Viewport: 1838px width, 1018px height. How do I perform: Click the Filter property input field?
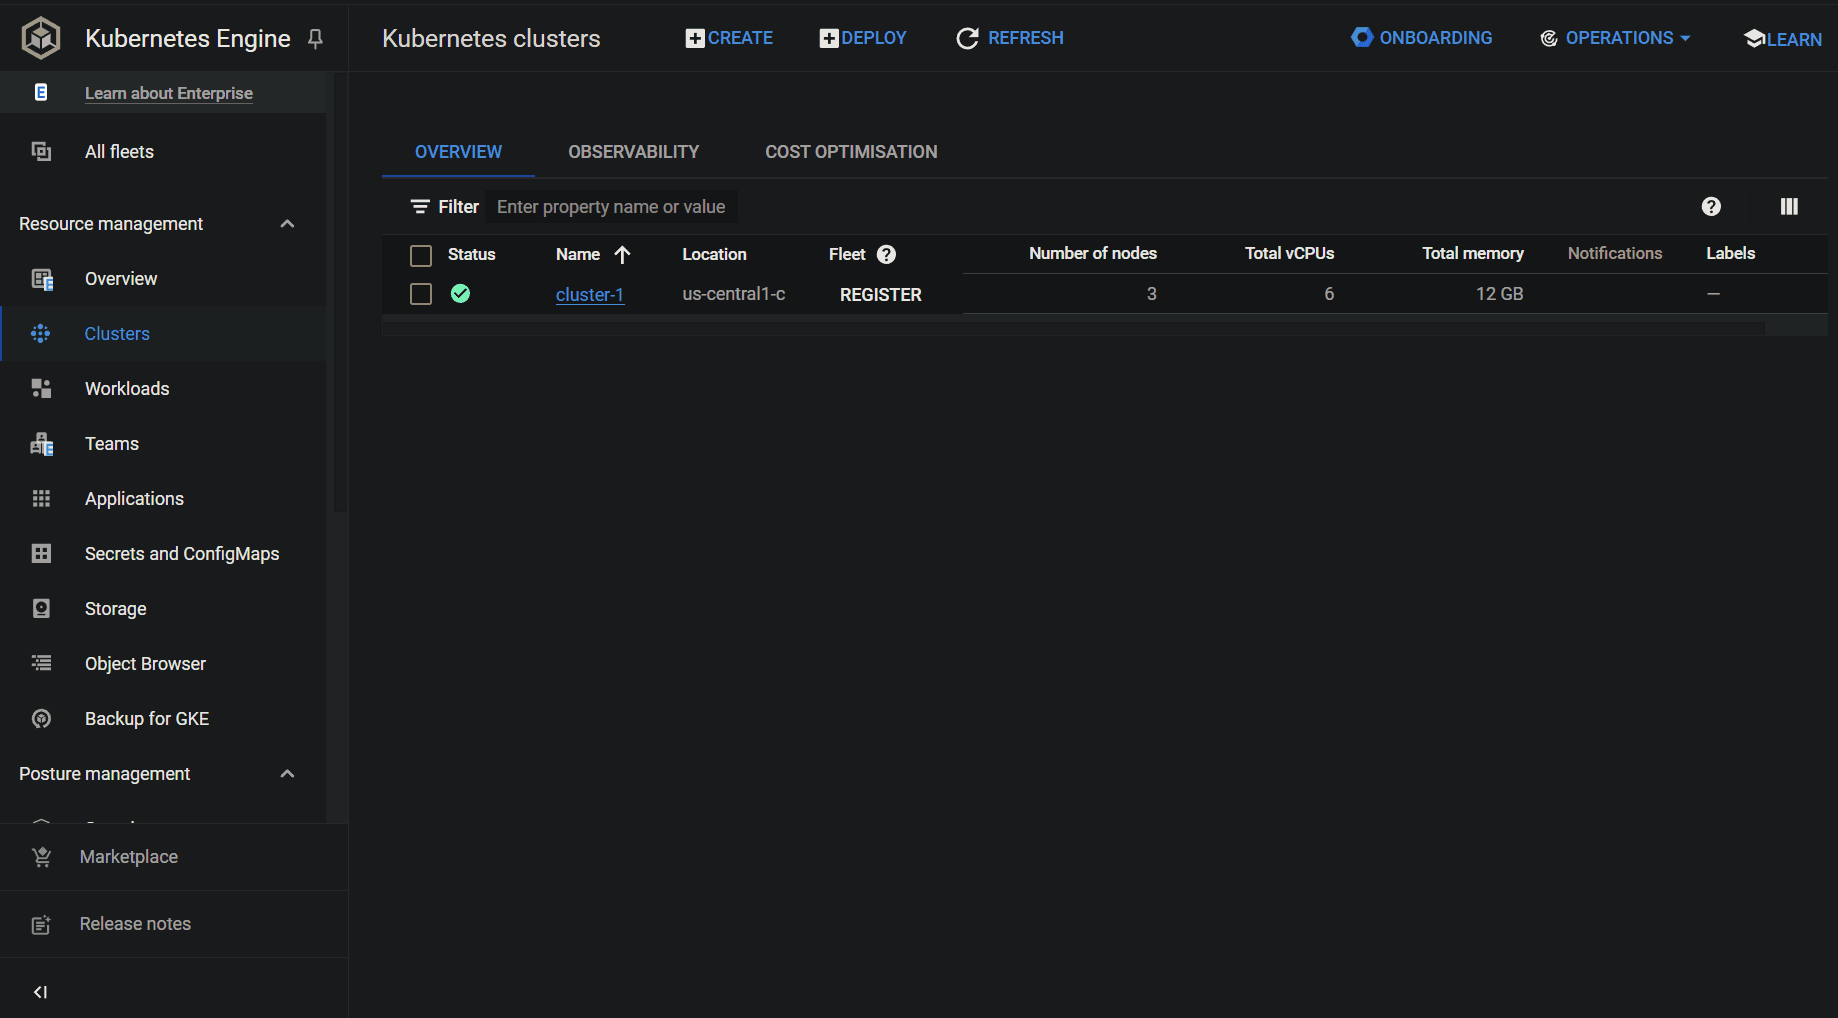611,206
